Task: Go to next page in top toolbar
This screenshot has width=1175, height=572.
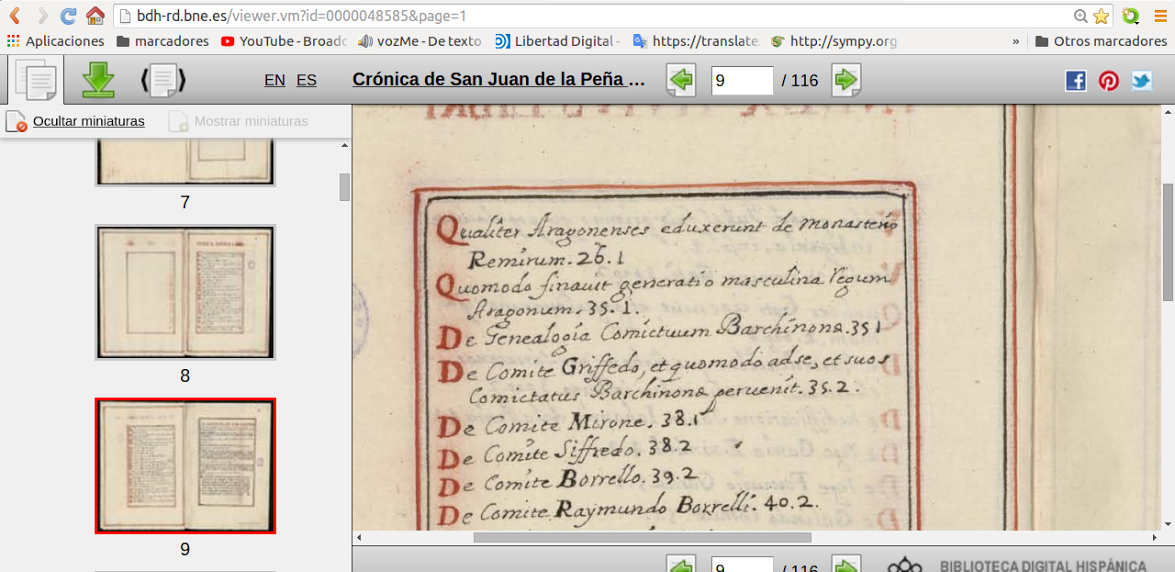Action: [846, 79]
